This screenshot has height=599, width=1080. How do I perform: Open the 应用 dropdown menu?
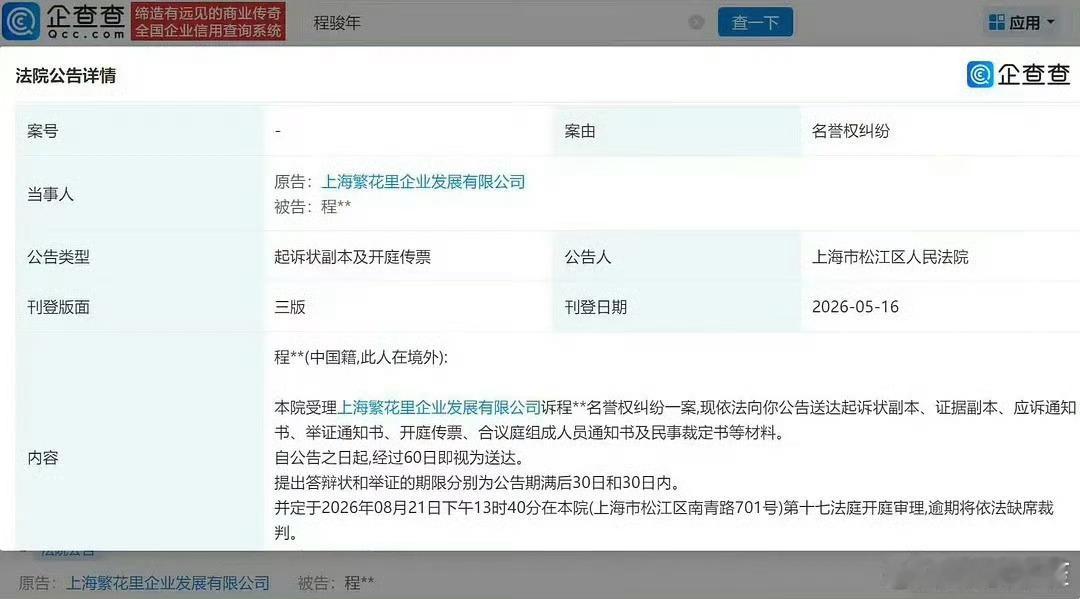click(x=1021, y=23)
